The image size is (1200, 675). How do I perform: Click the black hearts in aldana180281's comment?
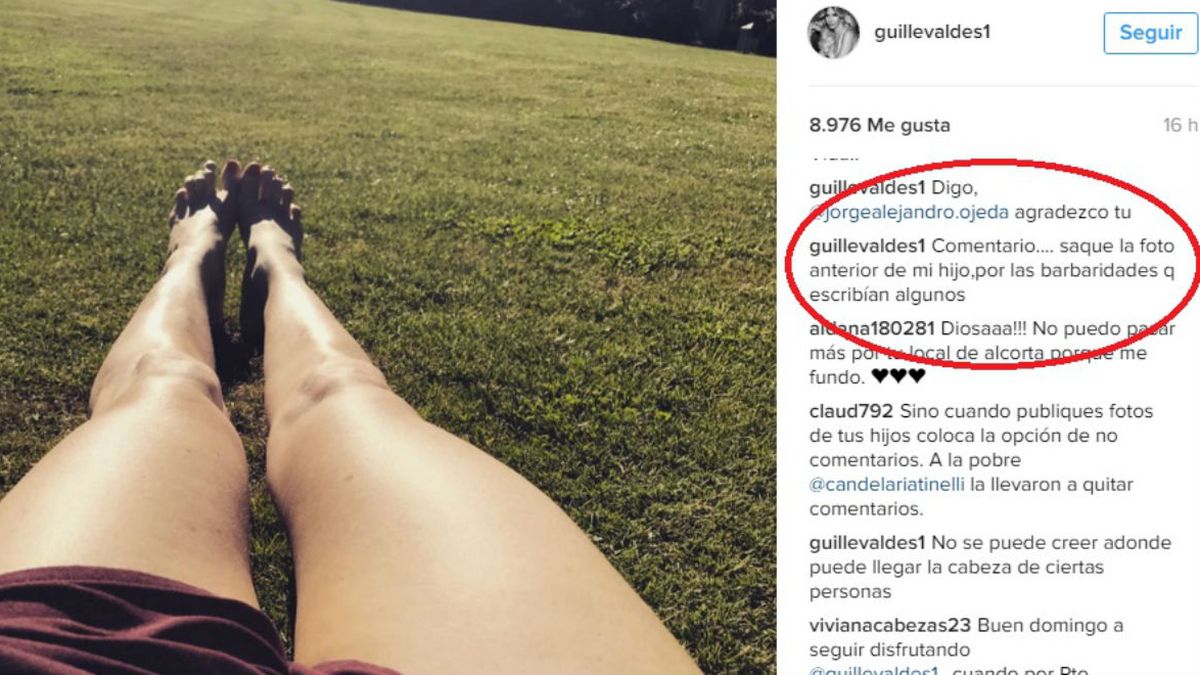click(898, 377)
